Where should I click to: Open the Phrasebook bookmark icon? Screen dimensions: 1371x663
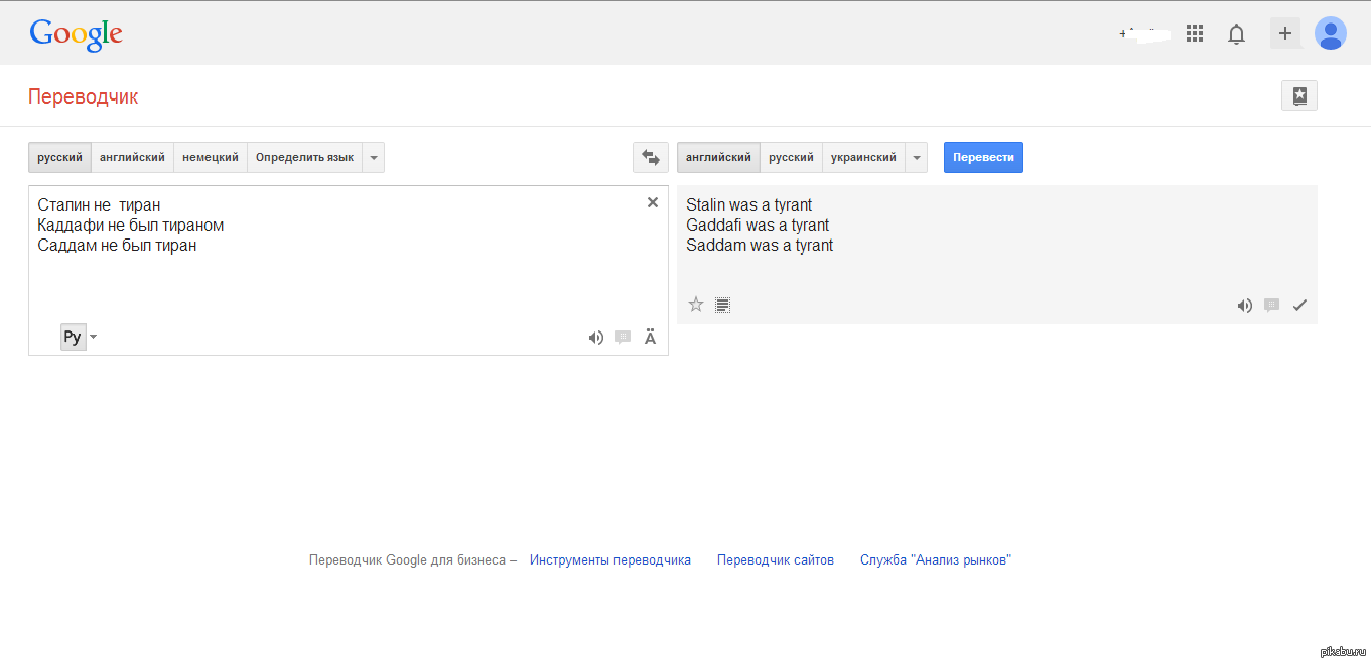(x=1299, y=96)
